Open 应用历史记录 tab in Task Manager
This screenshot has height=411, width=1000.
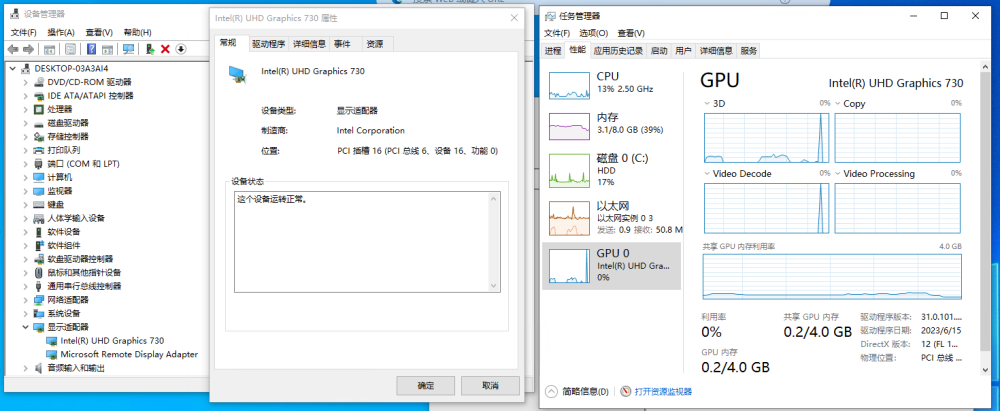618,51
